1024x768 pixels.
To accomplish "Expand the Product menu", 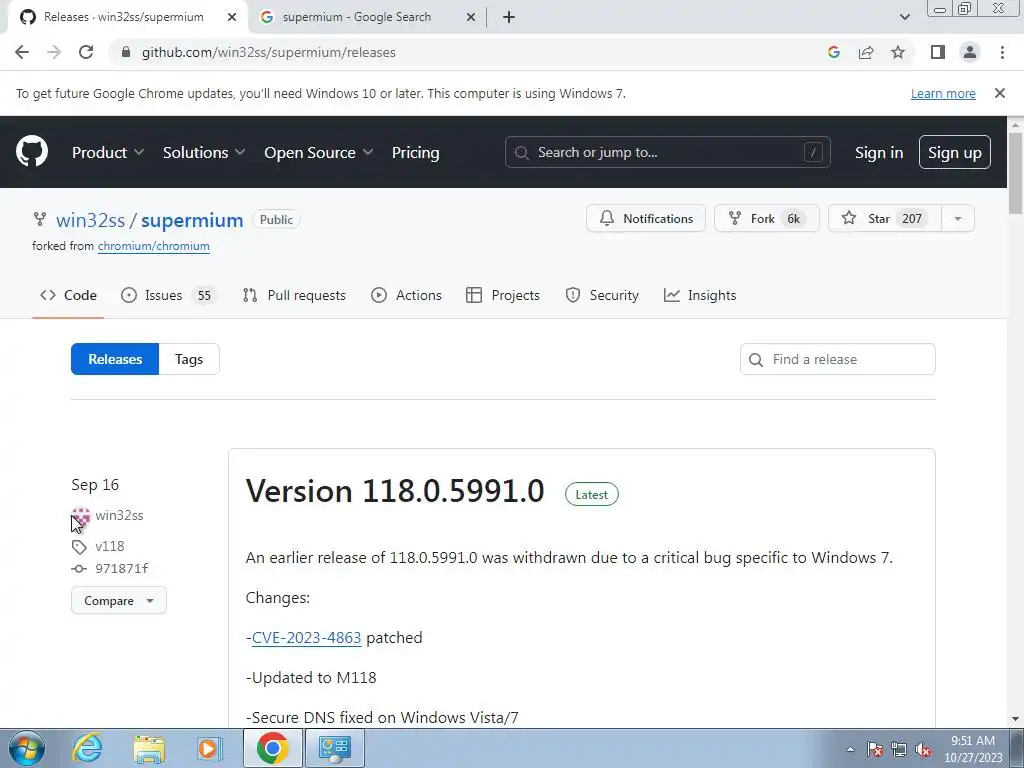I will coord(108,152).
